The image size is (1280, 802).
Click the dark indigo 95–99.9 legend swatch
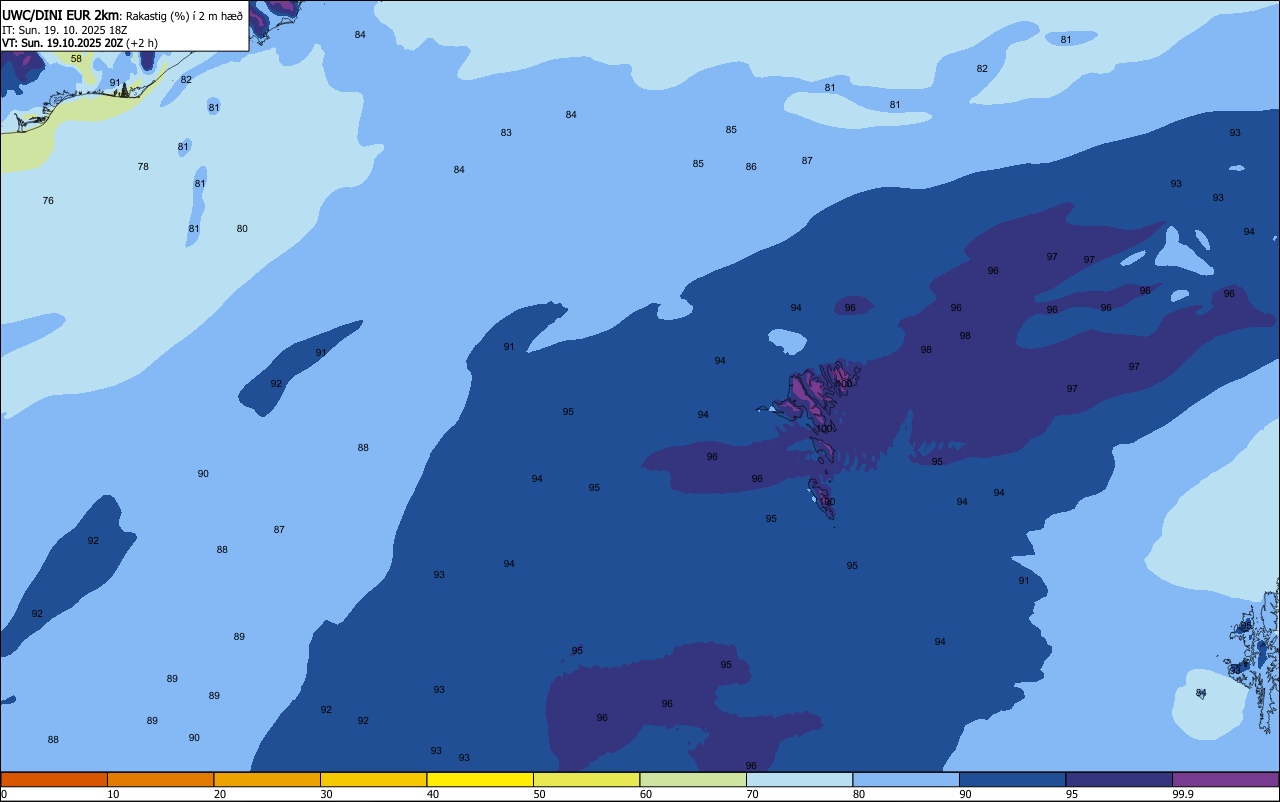tap(1119, 779)
